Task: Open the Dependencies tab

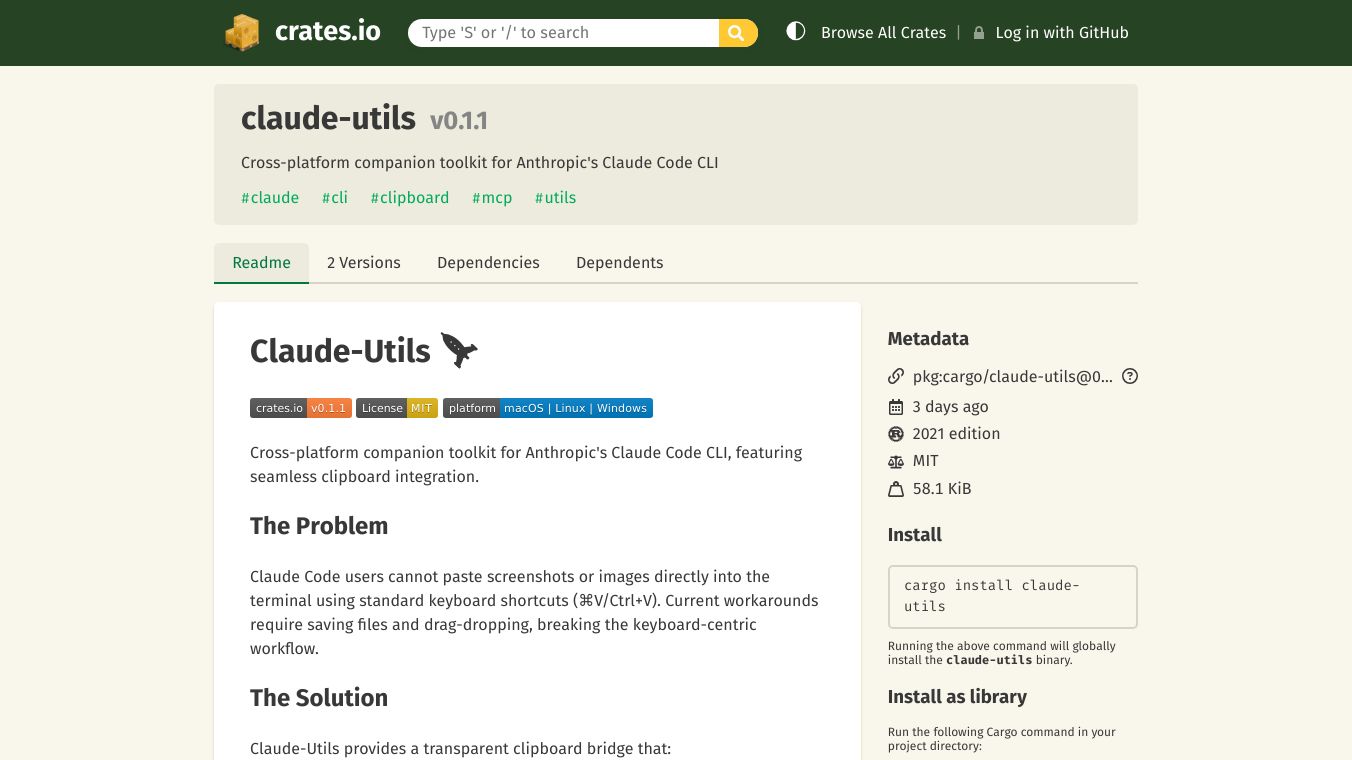Action: [488, 263]
